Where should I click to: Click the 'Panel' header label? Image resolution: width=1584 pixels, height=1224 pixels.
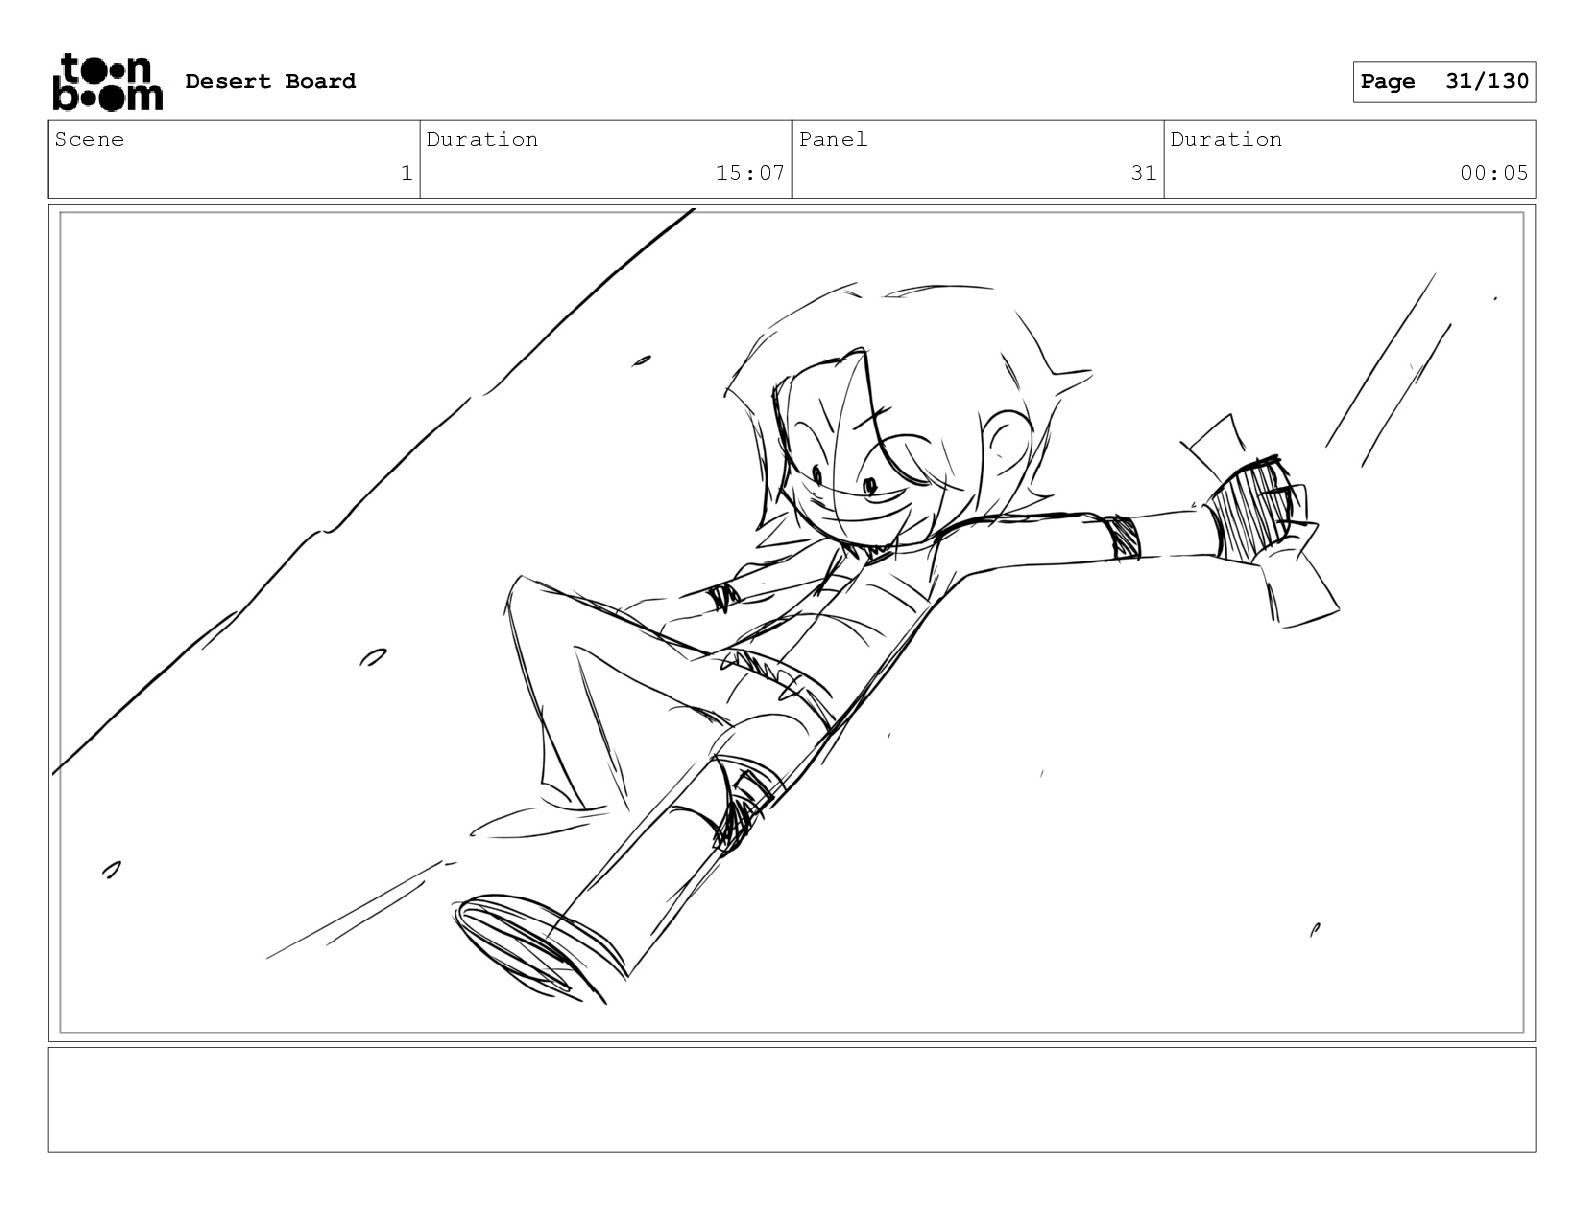[x=833, y=139]
